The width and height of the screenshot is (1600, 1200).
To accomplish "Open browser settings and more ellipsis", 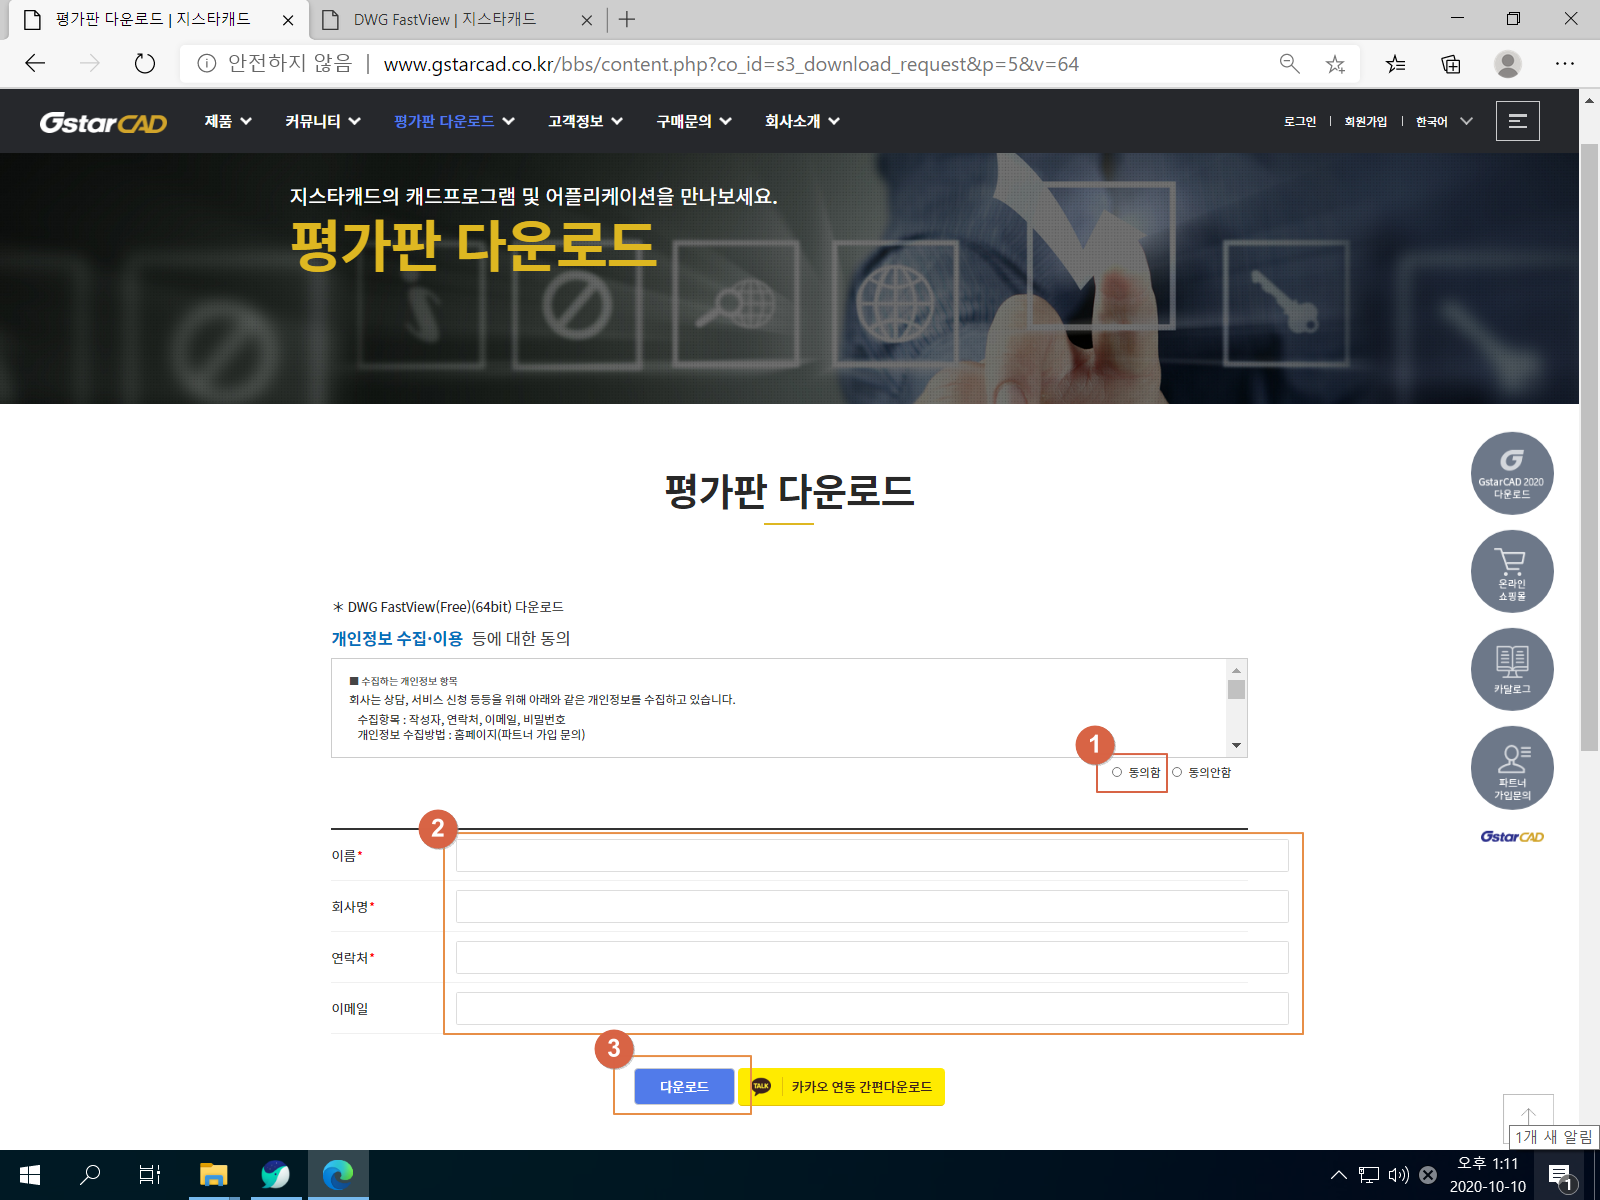I will tap(1565, 64).
